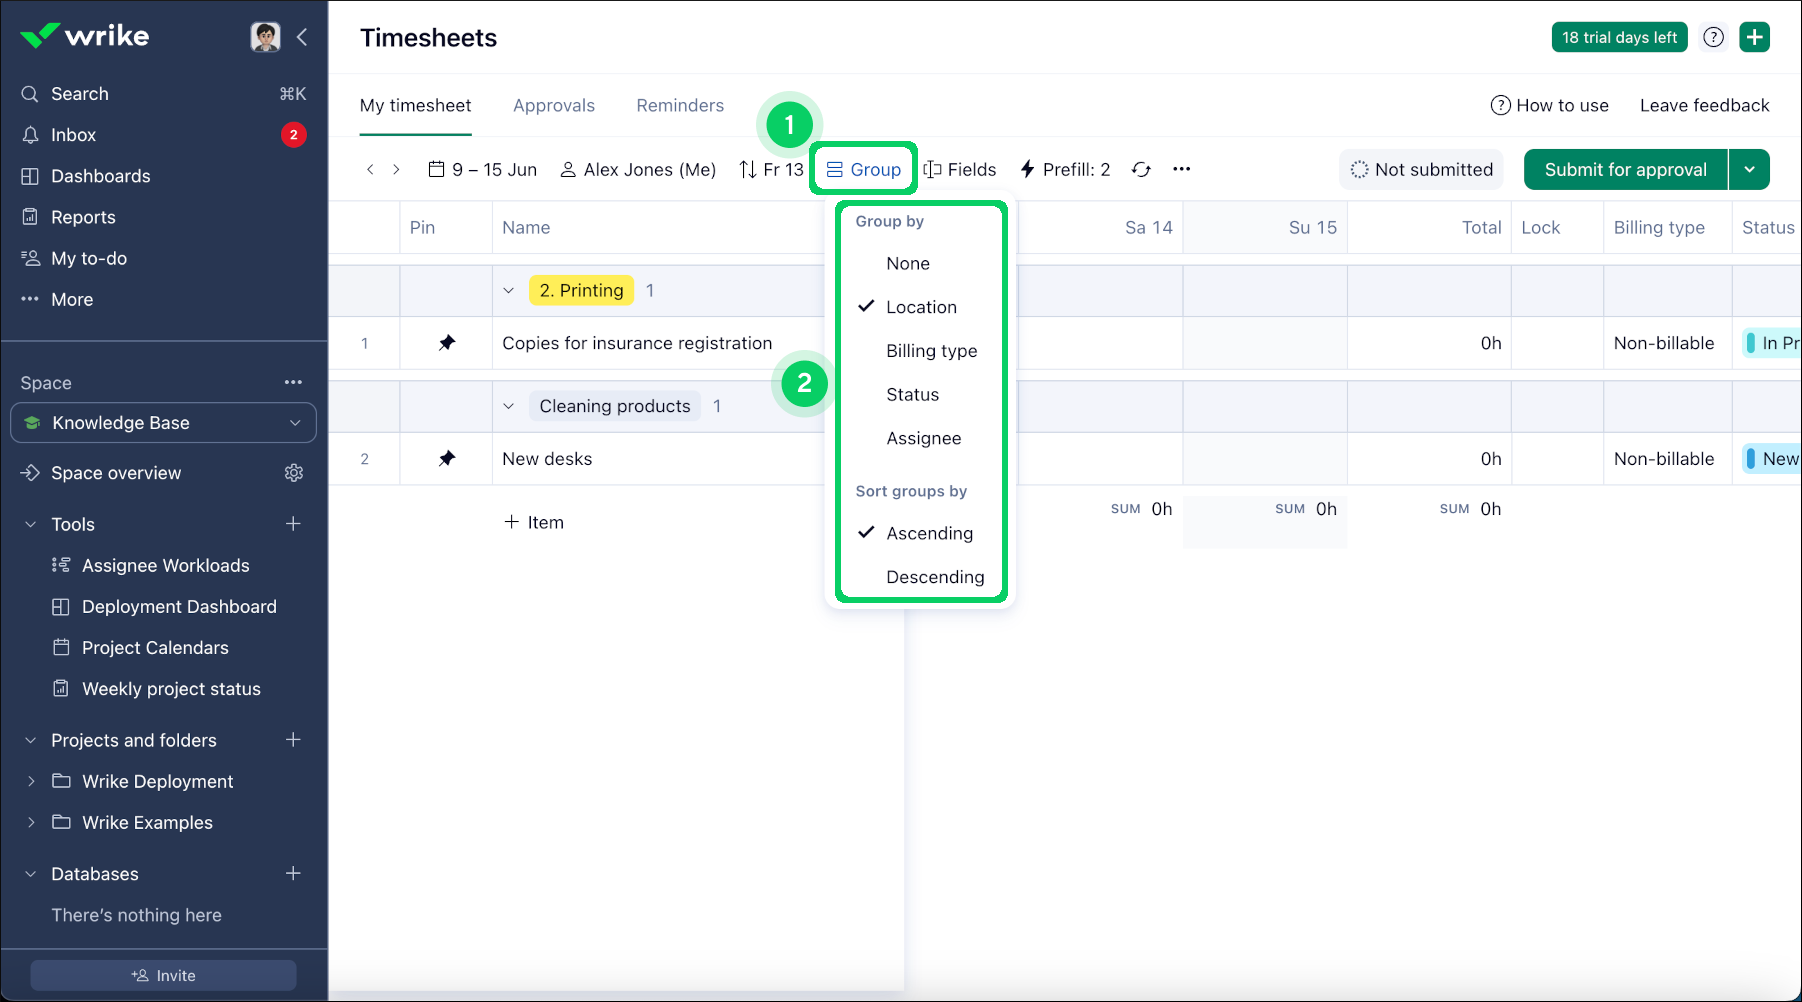Switch to the Approvals tab
The image size is (1802, 1002).
pyautogui.click(x=554, y=105)
